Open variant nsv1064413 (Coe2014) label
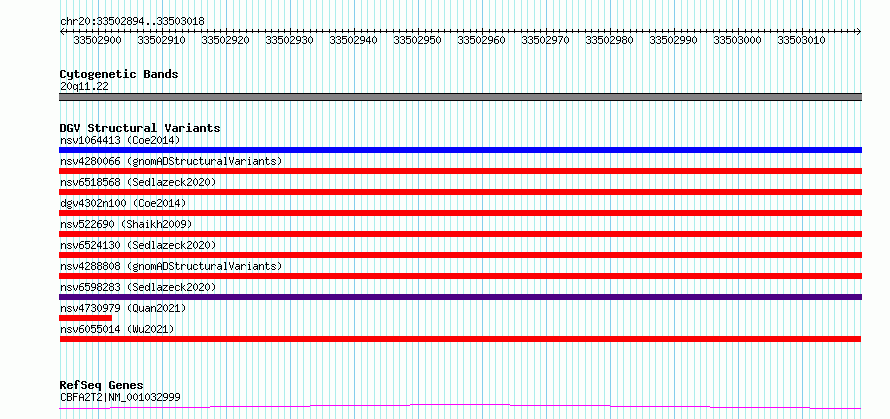The image size is (890, 419). pyautogui.click(x=120, y=140)
